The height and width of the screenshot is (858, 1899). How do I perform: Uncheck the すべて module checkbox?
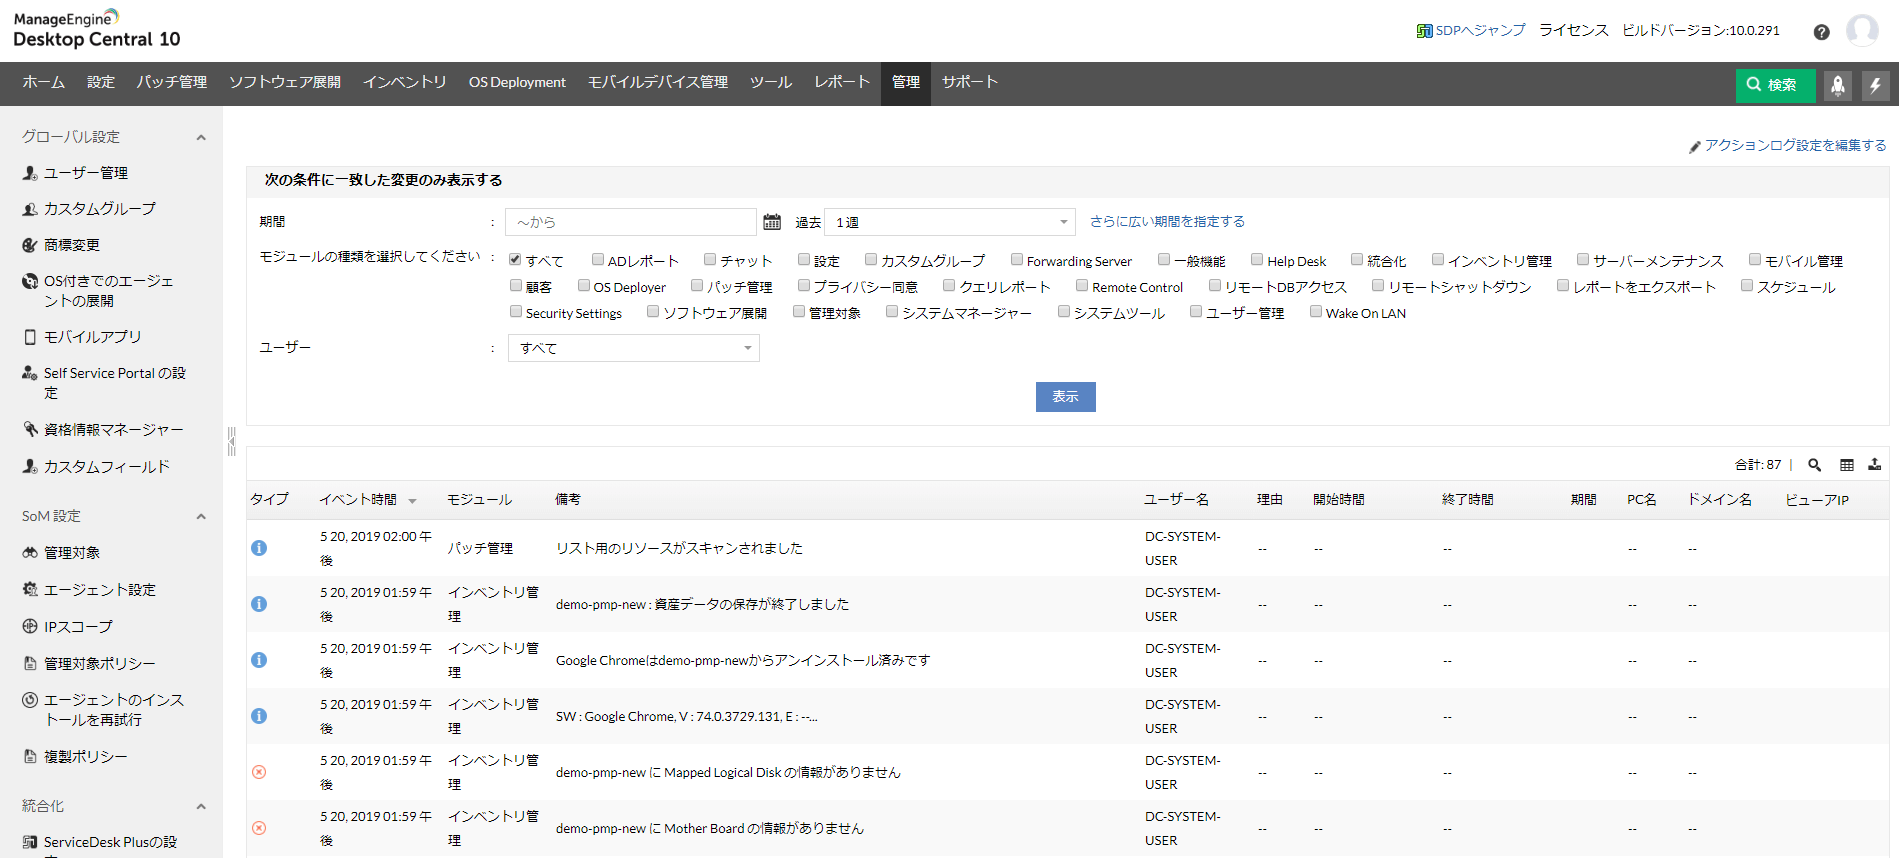(516, 260)
